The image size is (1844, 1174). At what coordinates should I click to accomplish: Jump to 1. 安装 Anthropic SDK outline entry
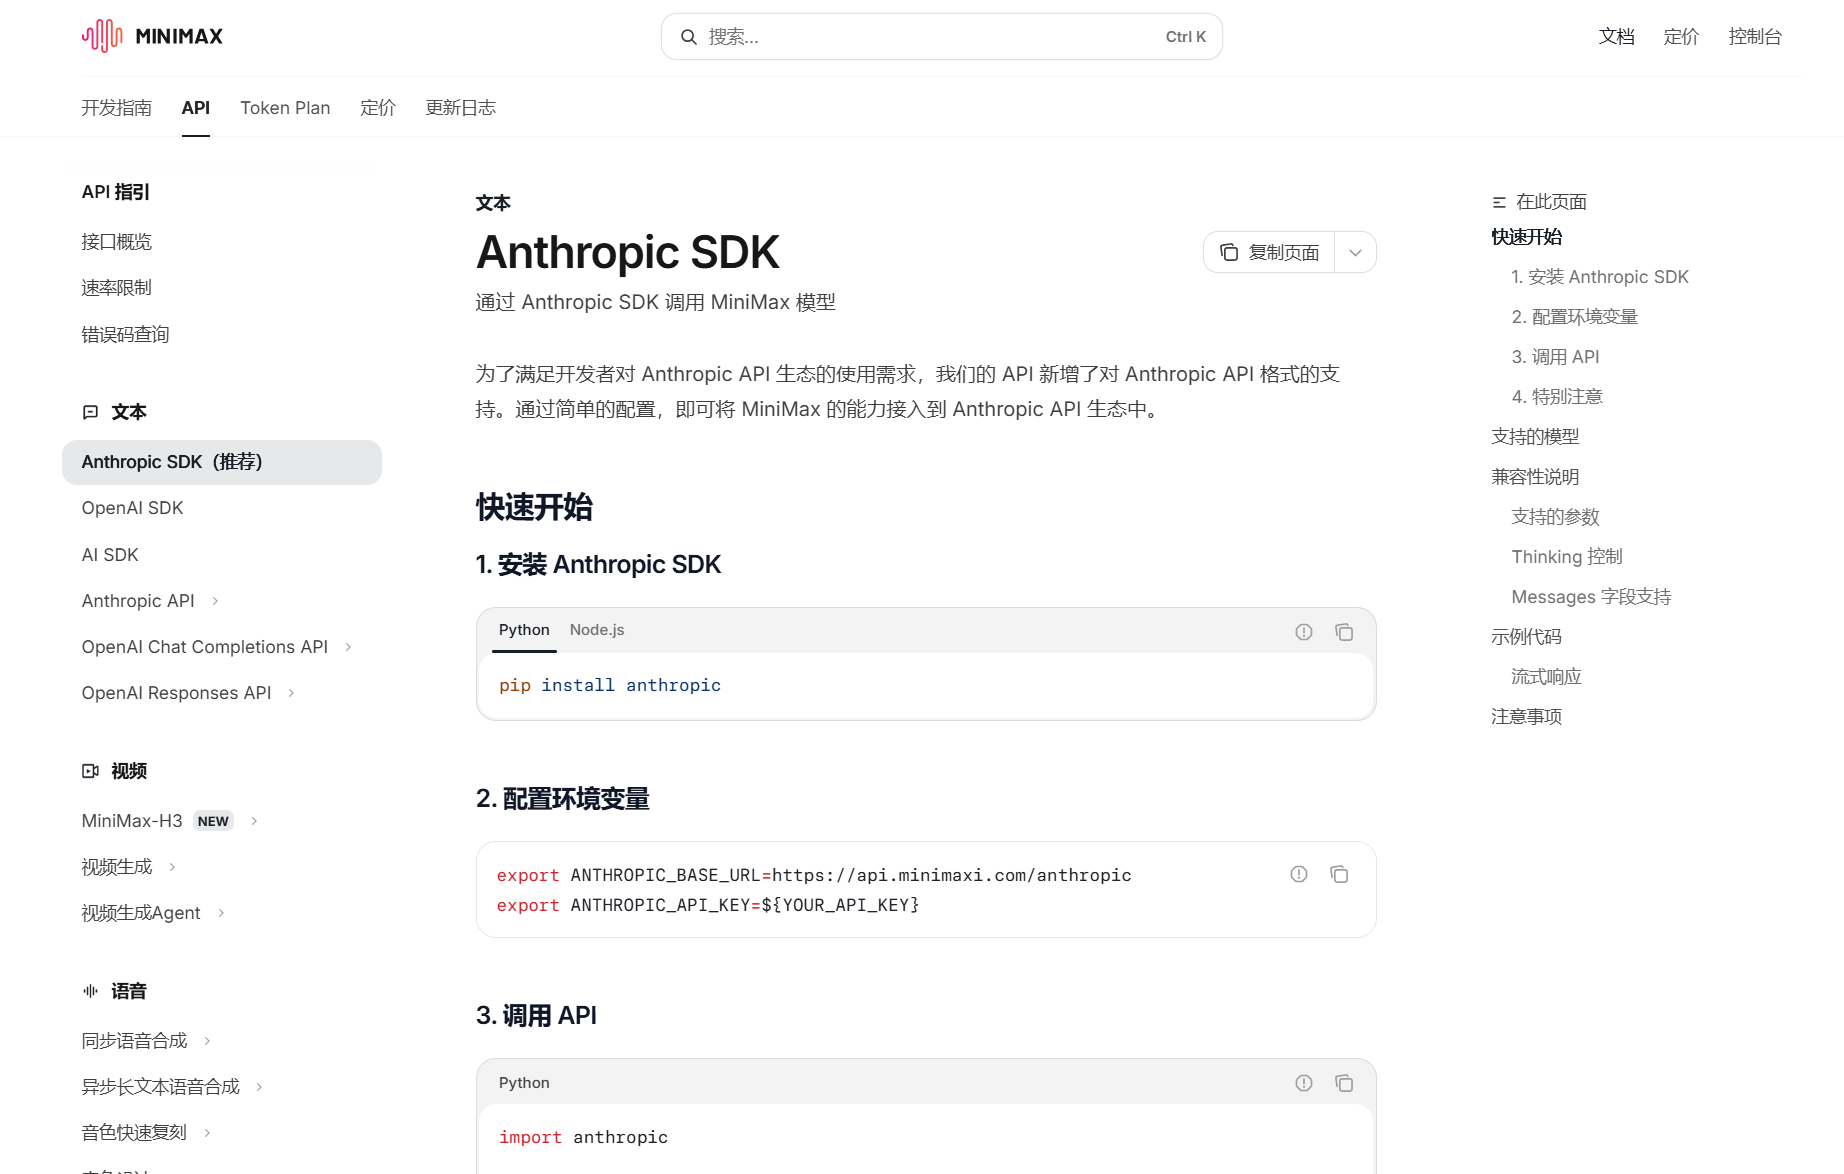tap(1600, 277)
